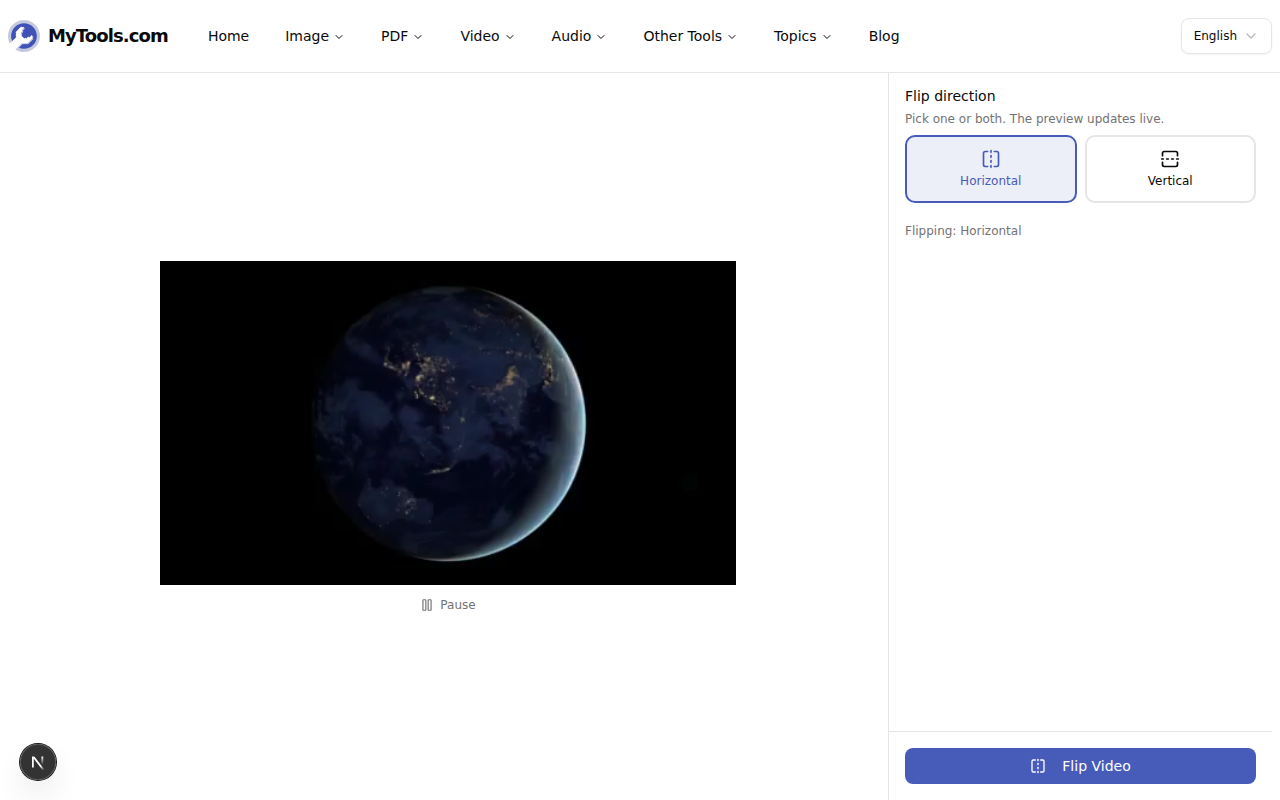
Task: Open the MyTools.com home brand link
Action: click(x=88, y=36)
